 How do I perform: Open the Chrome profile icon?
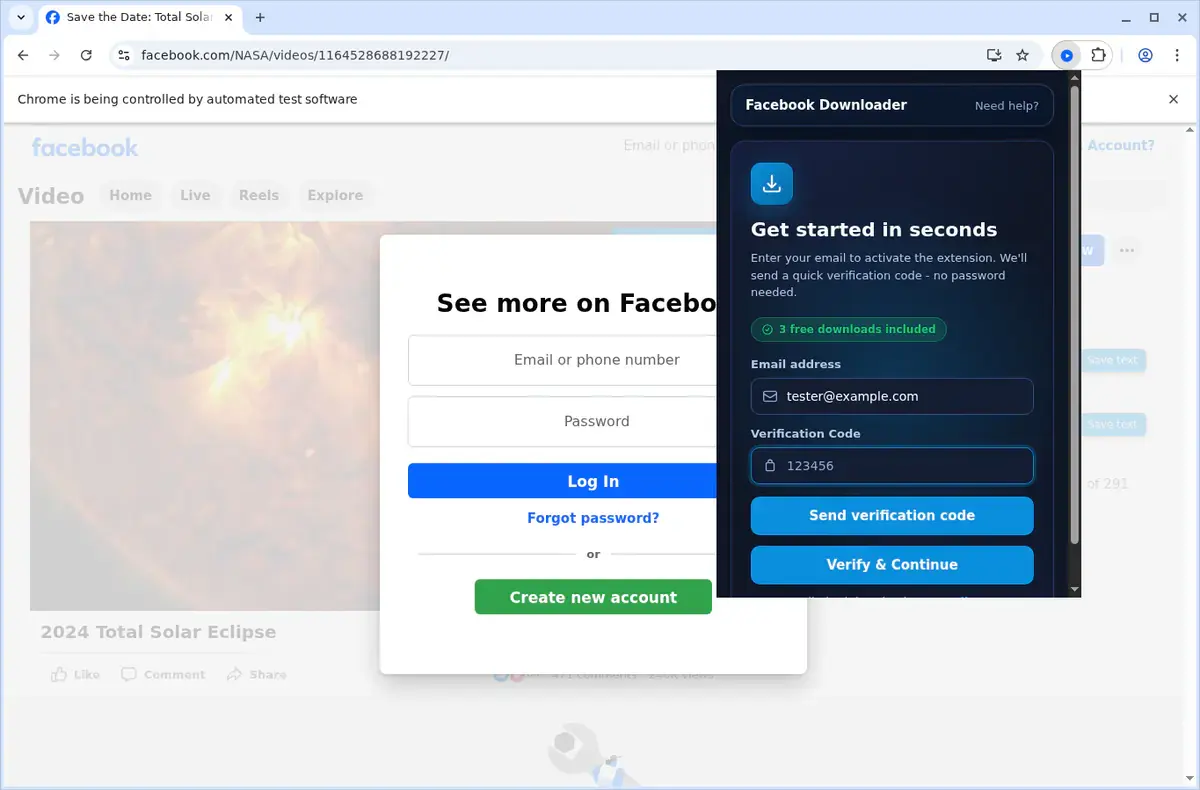(x=1145, y=56)
